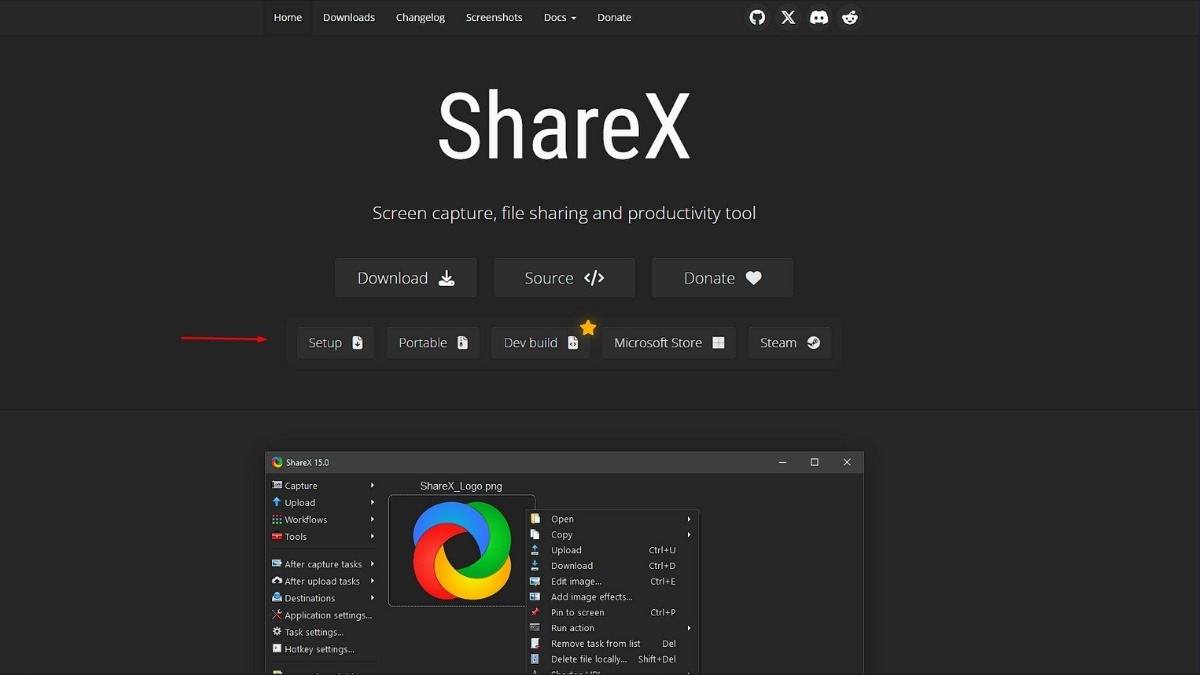Click the large Donate heart button
The height and width of the screenshot is (675, 1200).
[x=722, y=278]
